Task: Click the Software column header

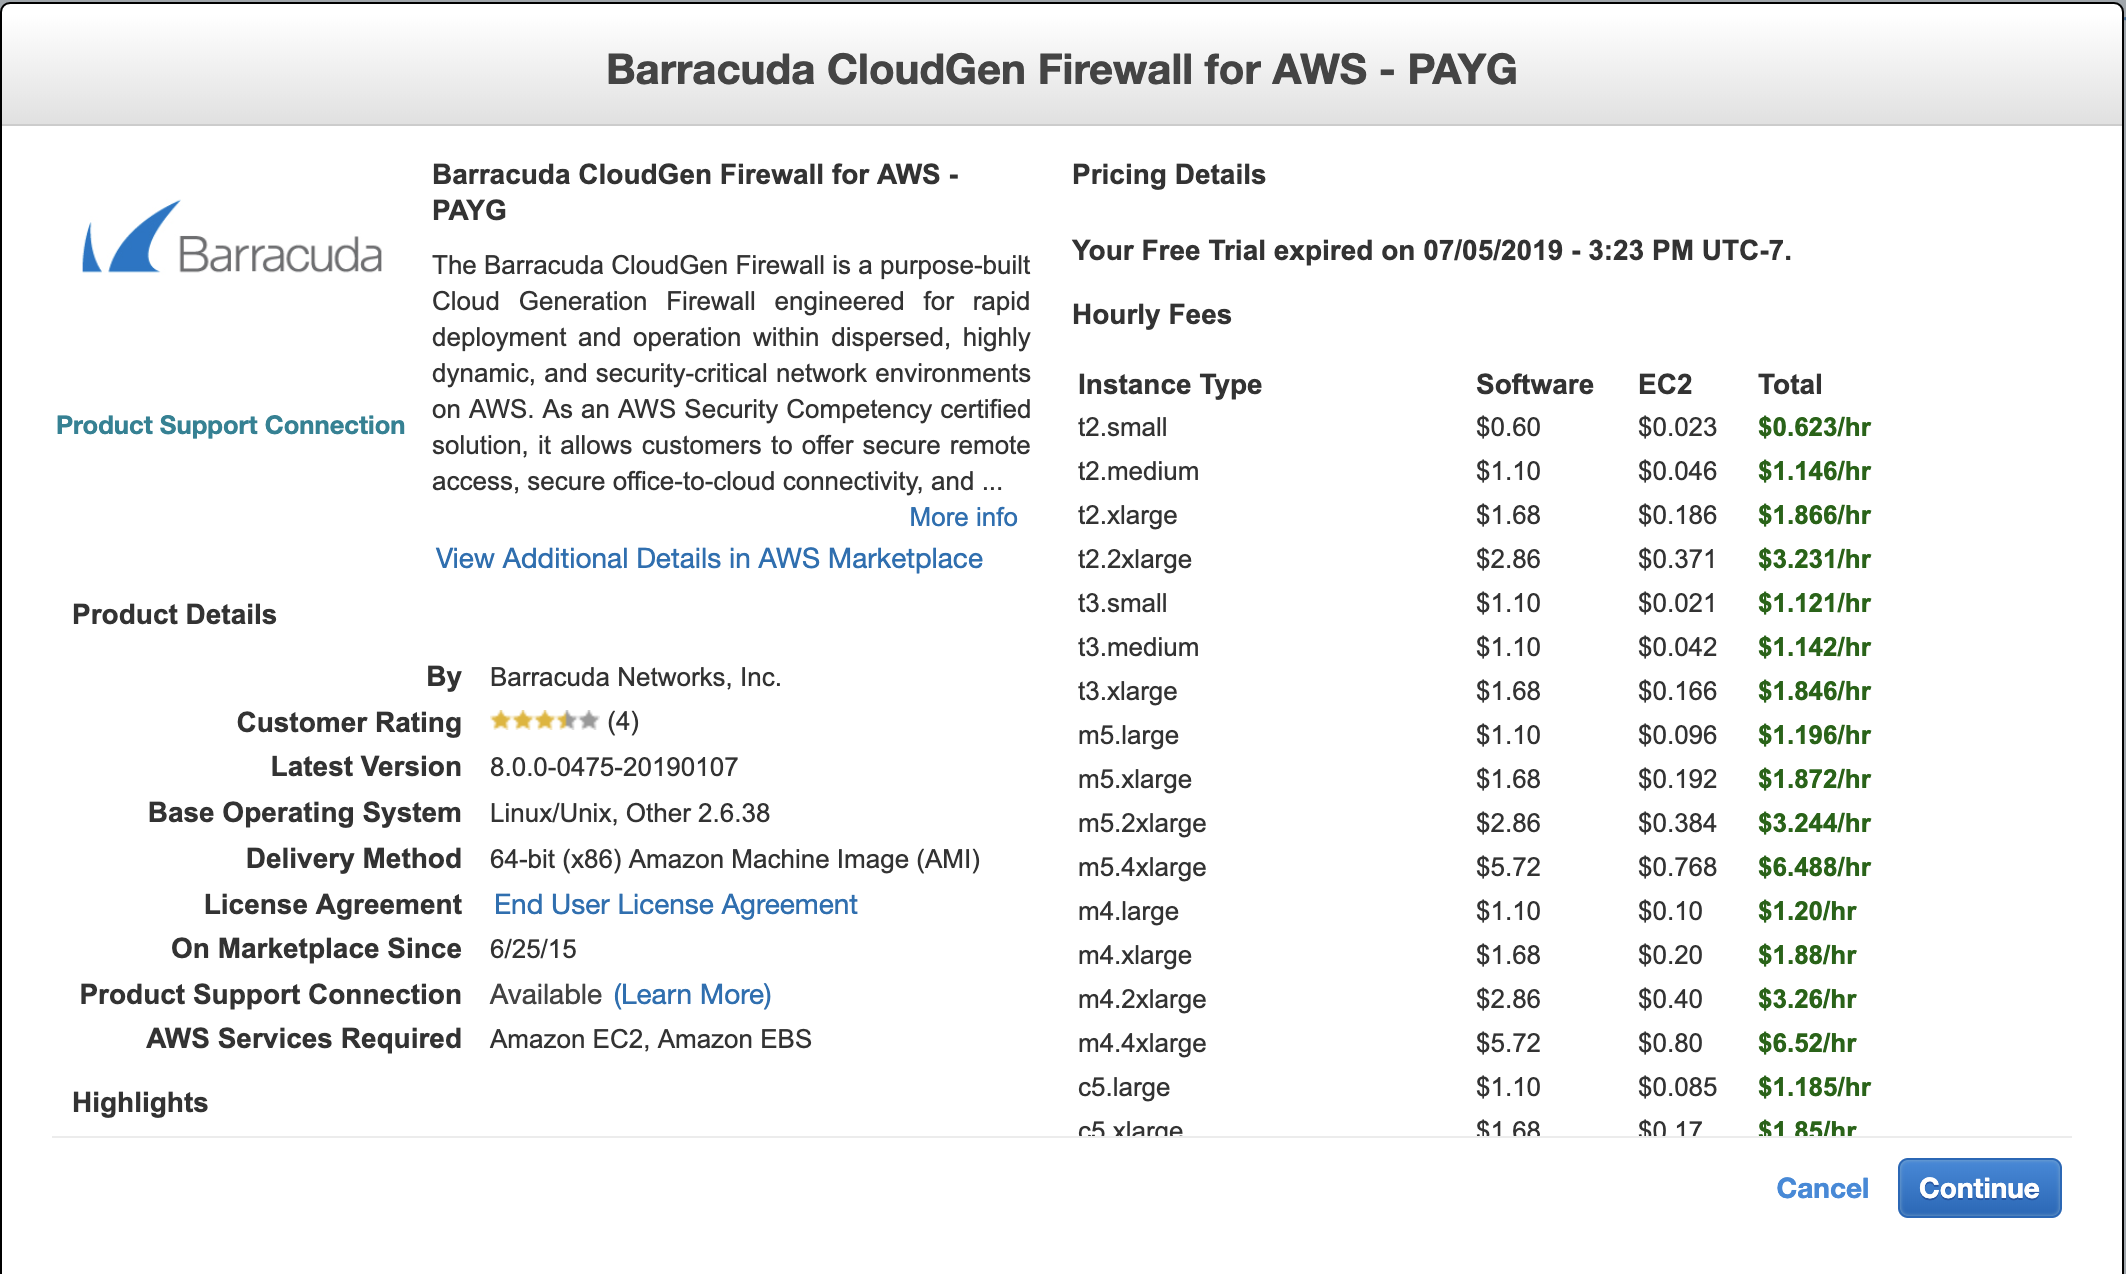Action: click(1534, 384)
